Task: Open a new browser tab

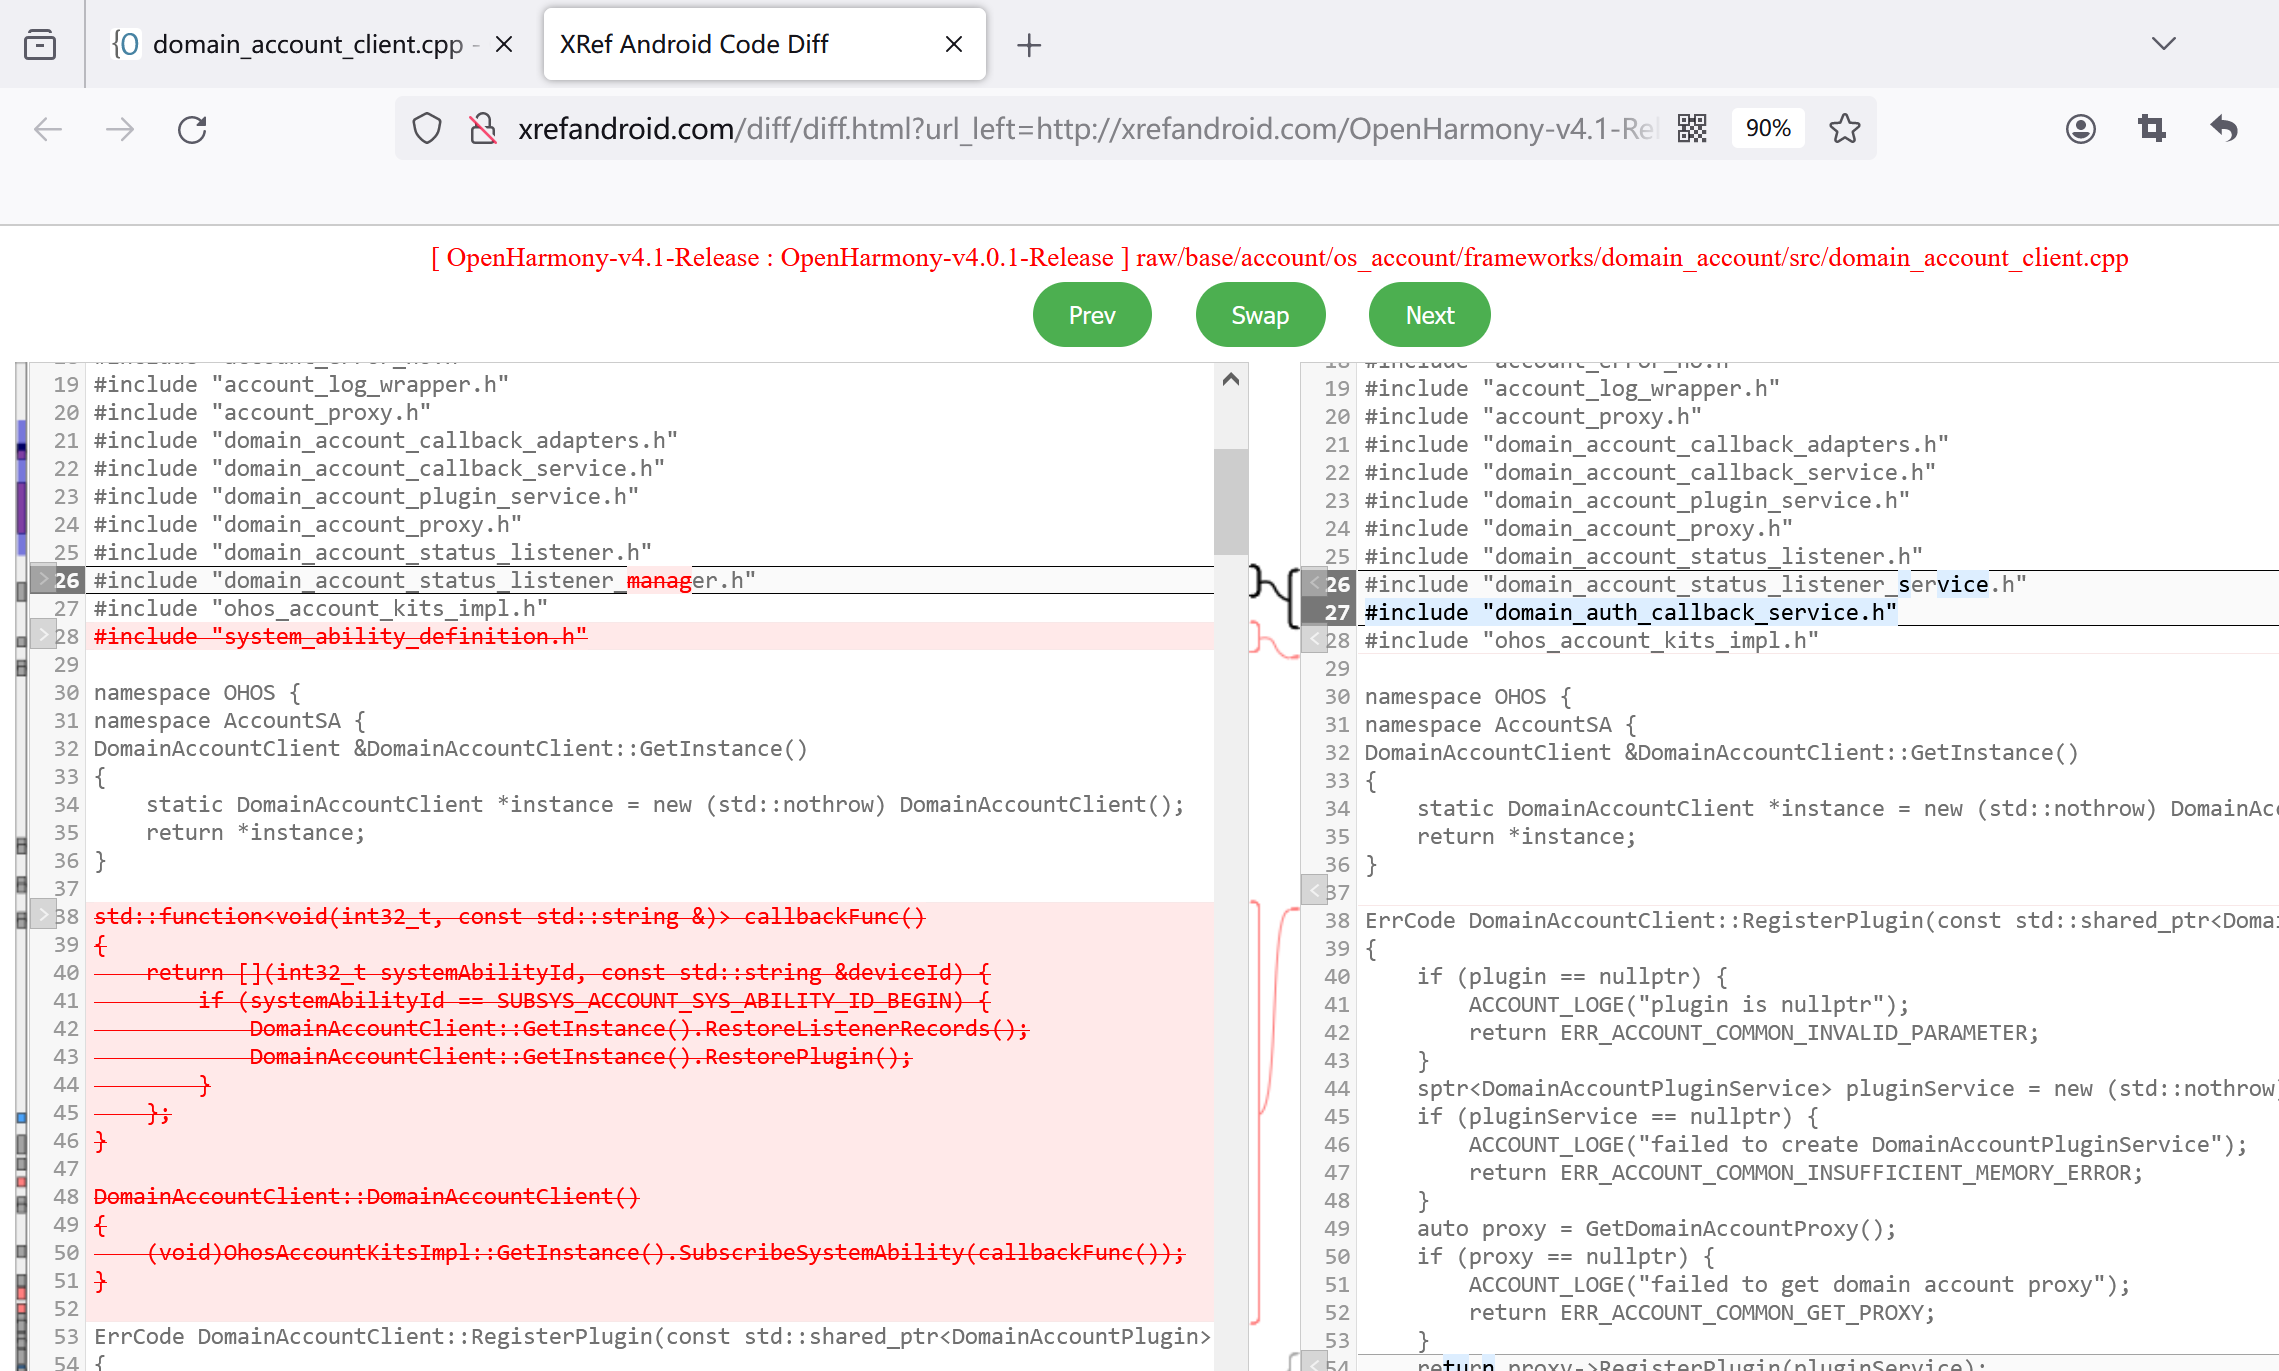Action: click(1029, 44)
